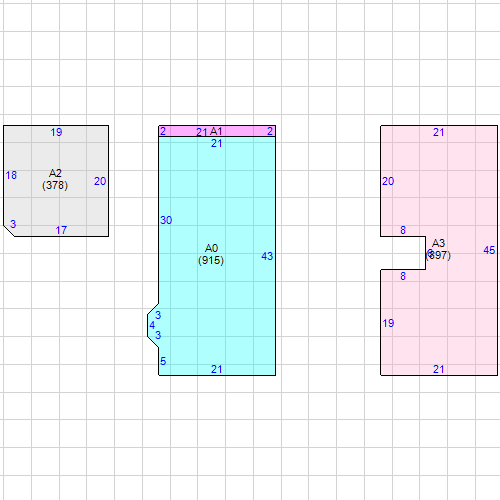Click dimension 19 on A2 top edge
500x500 pixels.
point(56,132)
